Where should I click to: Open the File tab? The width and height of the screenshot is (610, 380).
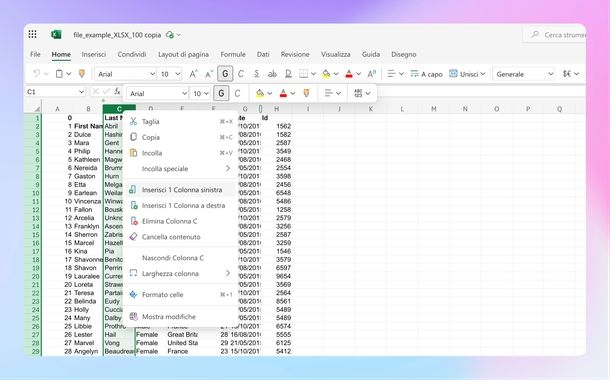35,54
